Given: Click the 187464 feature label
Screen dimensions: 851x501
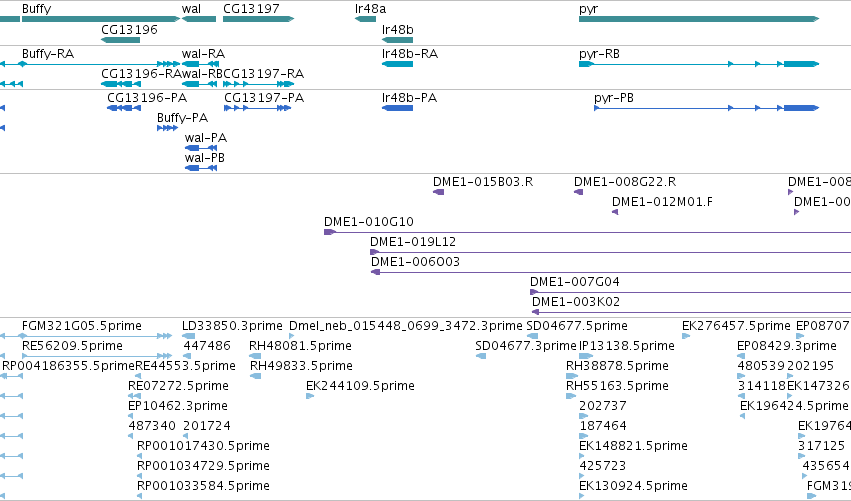Looking at the screenshot, I should click(602, 426).
